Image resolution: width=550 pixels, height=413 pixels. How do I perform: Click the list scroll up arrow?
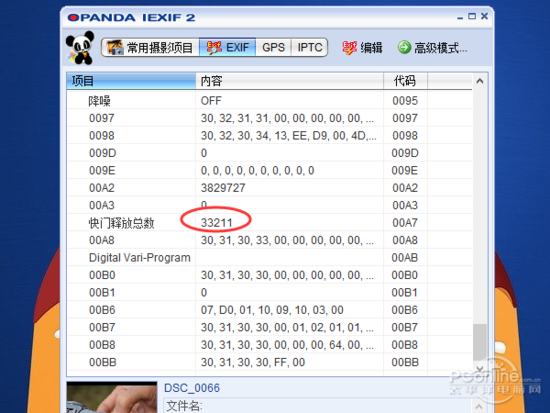point(479,81)
